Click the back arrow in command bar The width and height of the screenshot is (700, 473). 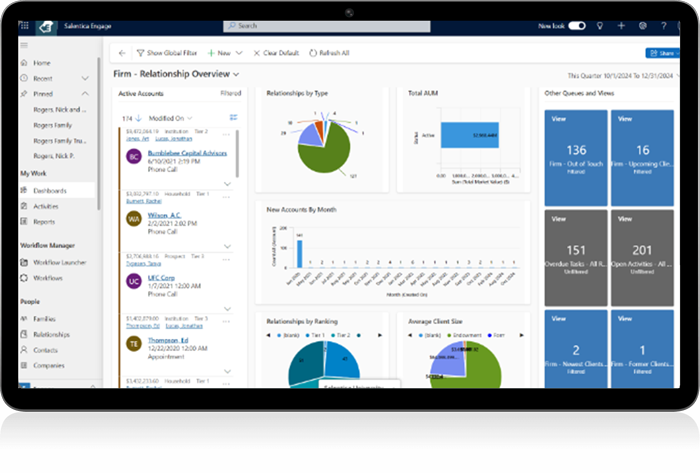121,52
